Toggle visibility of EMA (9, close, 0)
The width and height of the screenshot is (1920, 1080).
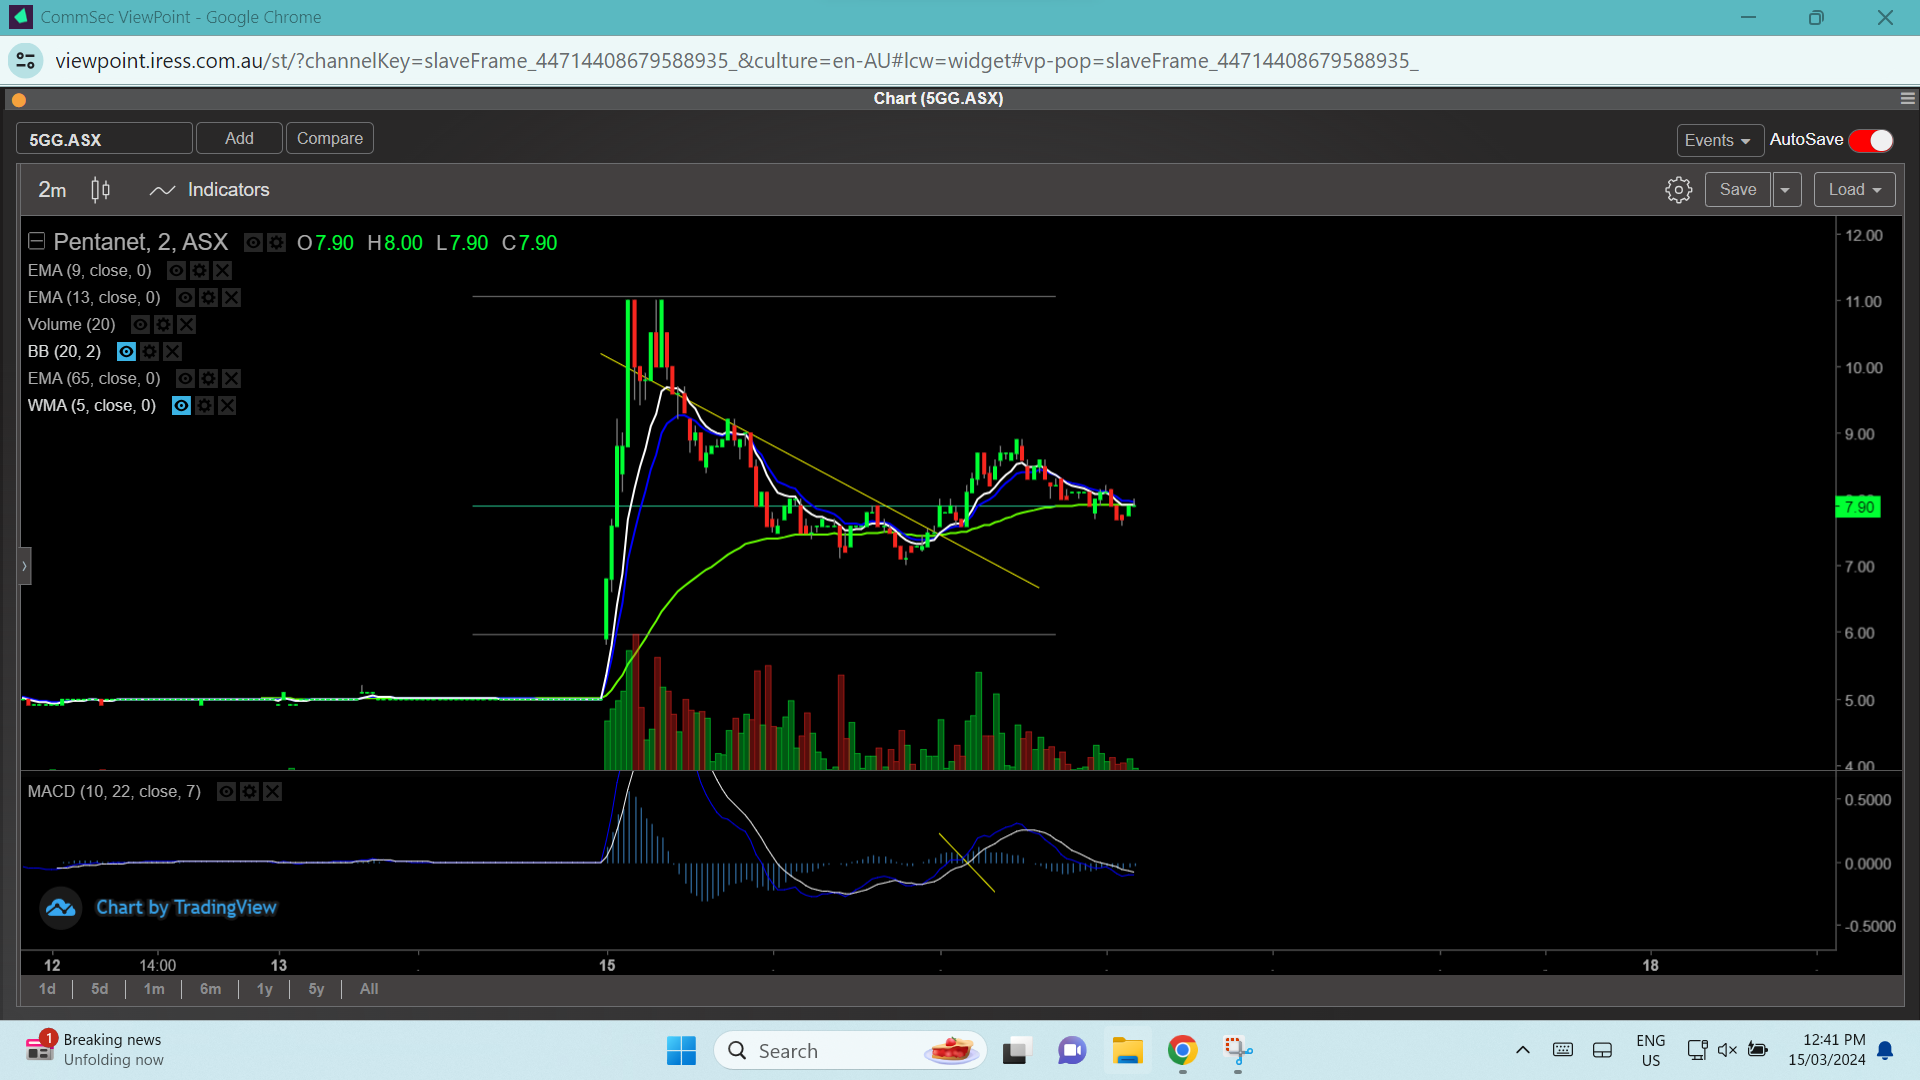point(176,271)
